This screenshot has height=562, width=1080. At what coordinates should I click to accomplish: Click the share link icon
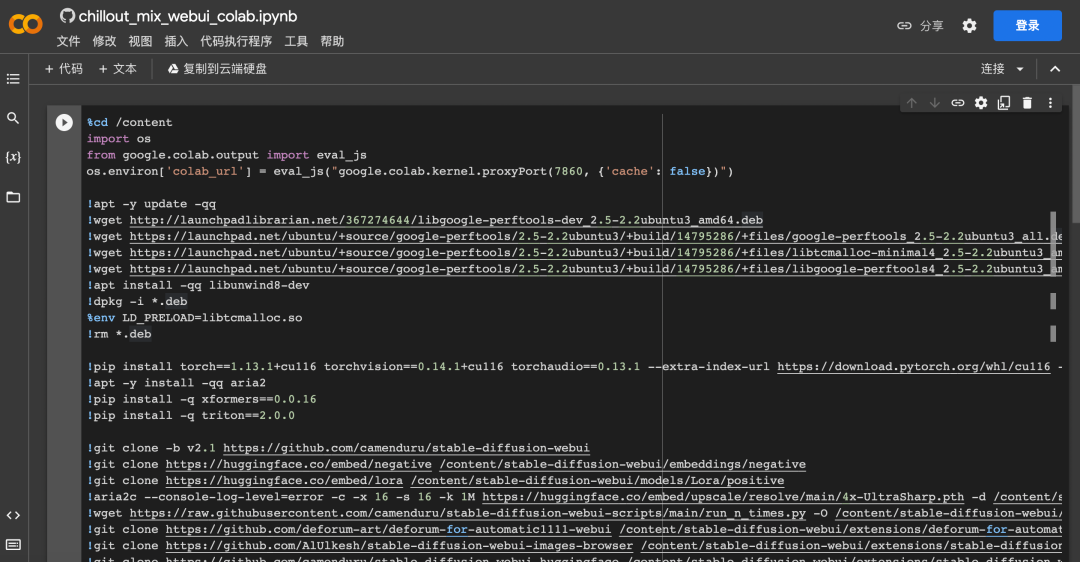pos(904,25)
